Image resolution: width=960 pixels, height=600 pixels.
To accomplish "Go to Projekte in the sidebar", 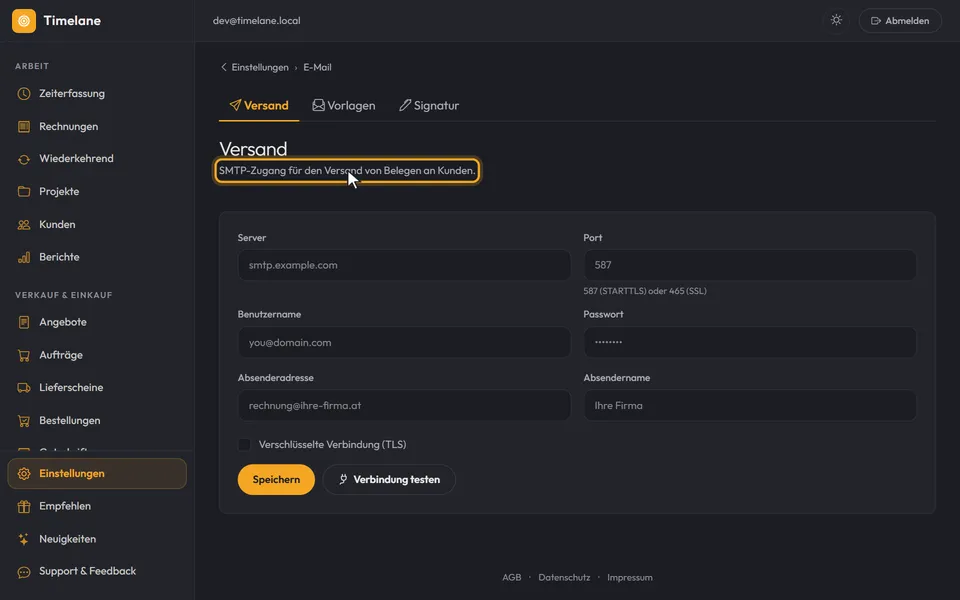I will pyautogui.click(x=97, y=192).
